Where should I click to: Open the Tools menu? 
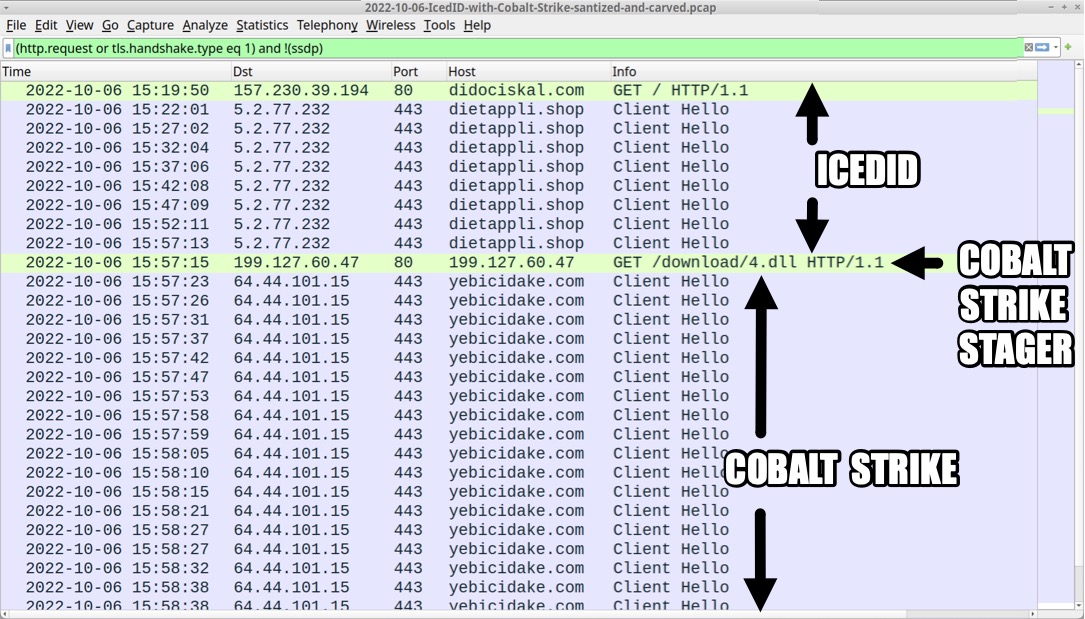click(439, 26)
